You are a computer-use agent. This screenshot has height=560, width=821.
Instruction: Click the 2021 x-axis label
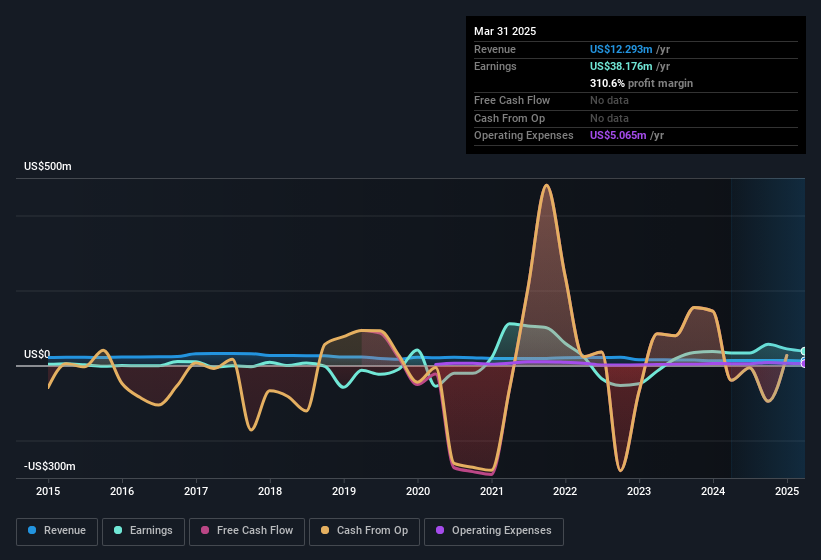tap(492, 491)
